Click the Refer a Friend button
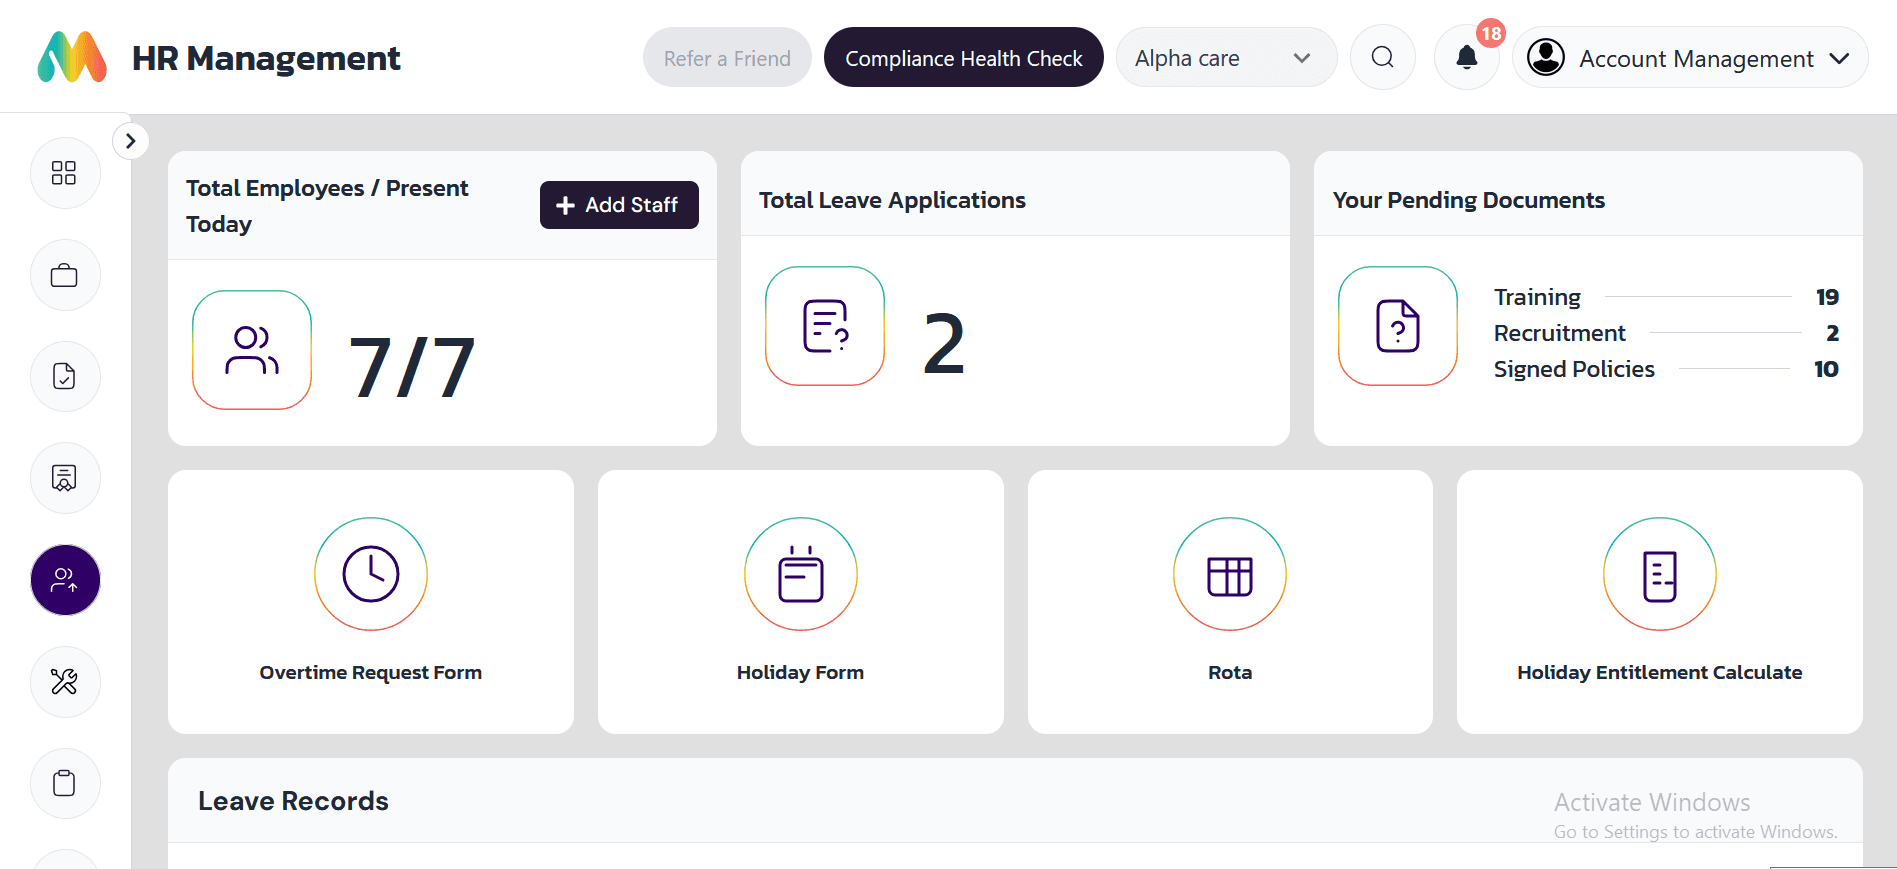 (x=727, y=58)
